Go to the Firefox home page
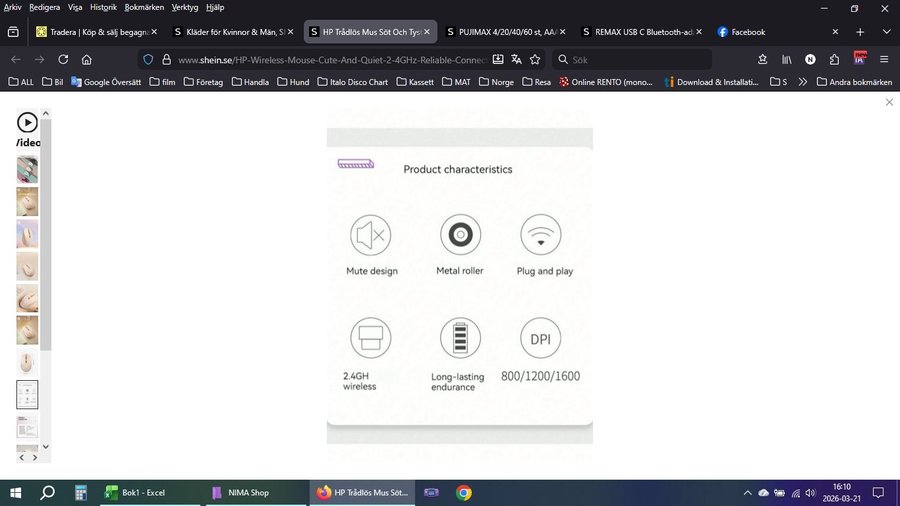900x506 pixels. coord(87,59)
